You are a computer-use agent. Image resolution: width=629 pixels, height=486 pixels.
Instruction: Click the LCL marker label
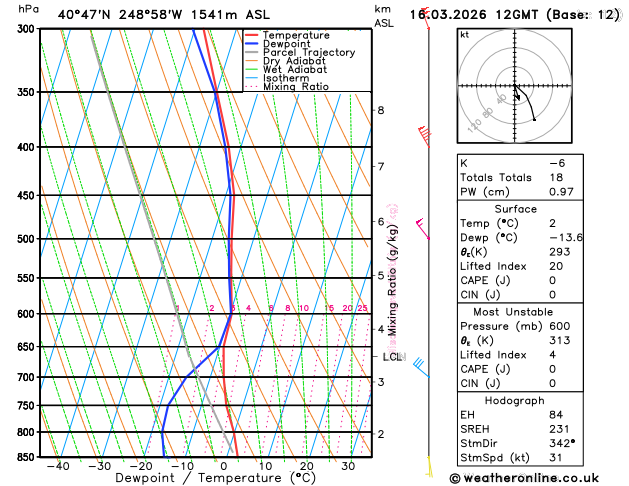pyautogui.click(x=392, y=357)
